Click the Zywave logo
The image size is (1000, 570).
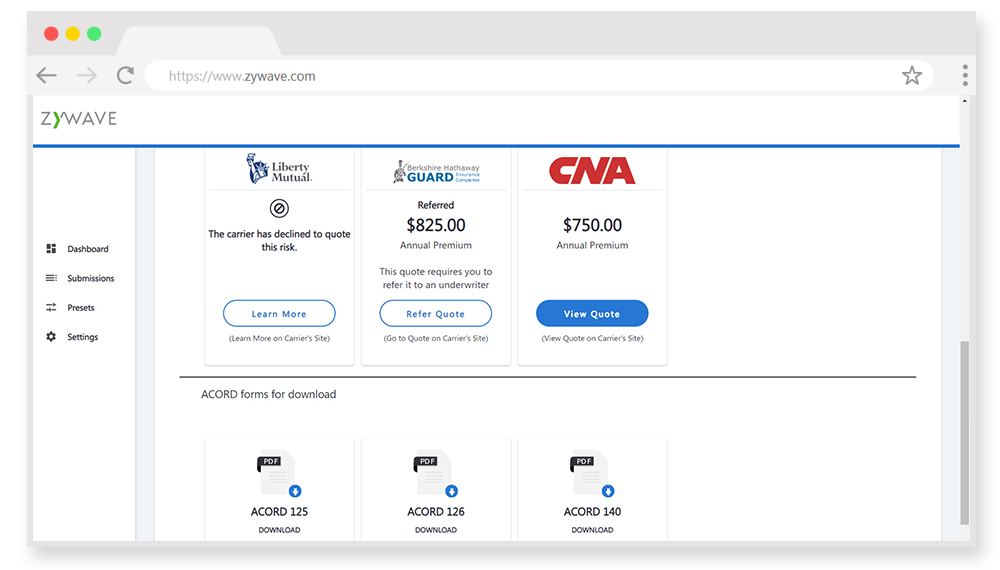pyautogui.click(x=78, y=119)
